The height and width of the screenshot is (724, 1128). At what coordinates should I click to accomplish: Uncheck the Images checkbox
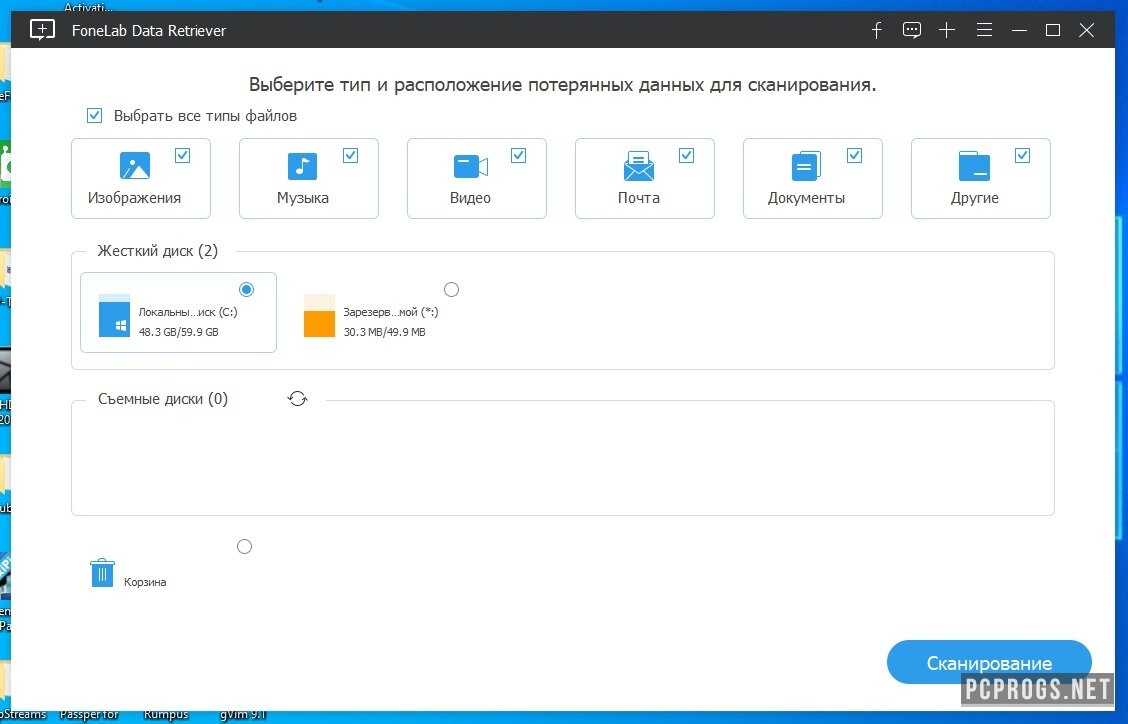[x=182, y=155]
